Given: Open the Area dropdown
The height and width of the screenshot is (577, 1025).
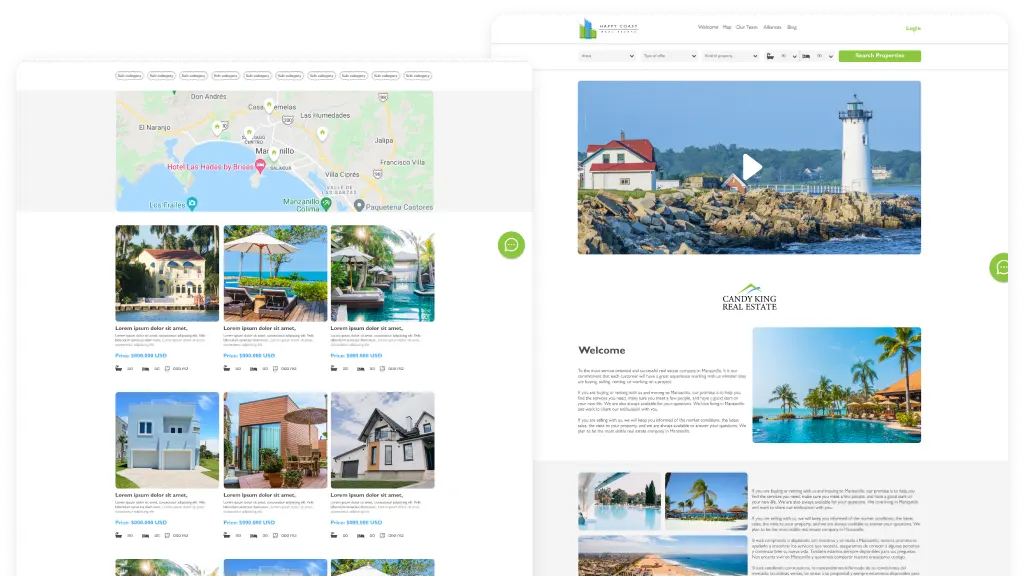Looking at the screenshot, I should [x=607, y=56].
